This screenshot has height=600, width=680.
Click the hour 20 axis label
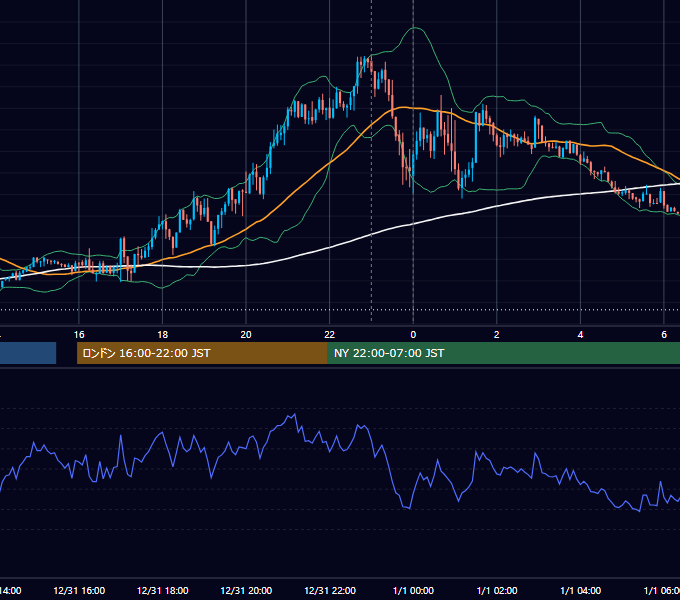[x=246, y=335]
